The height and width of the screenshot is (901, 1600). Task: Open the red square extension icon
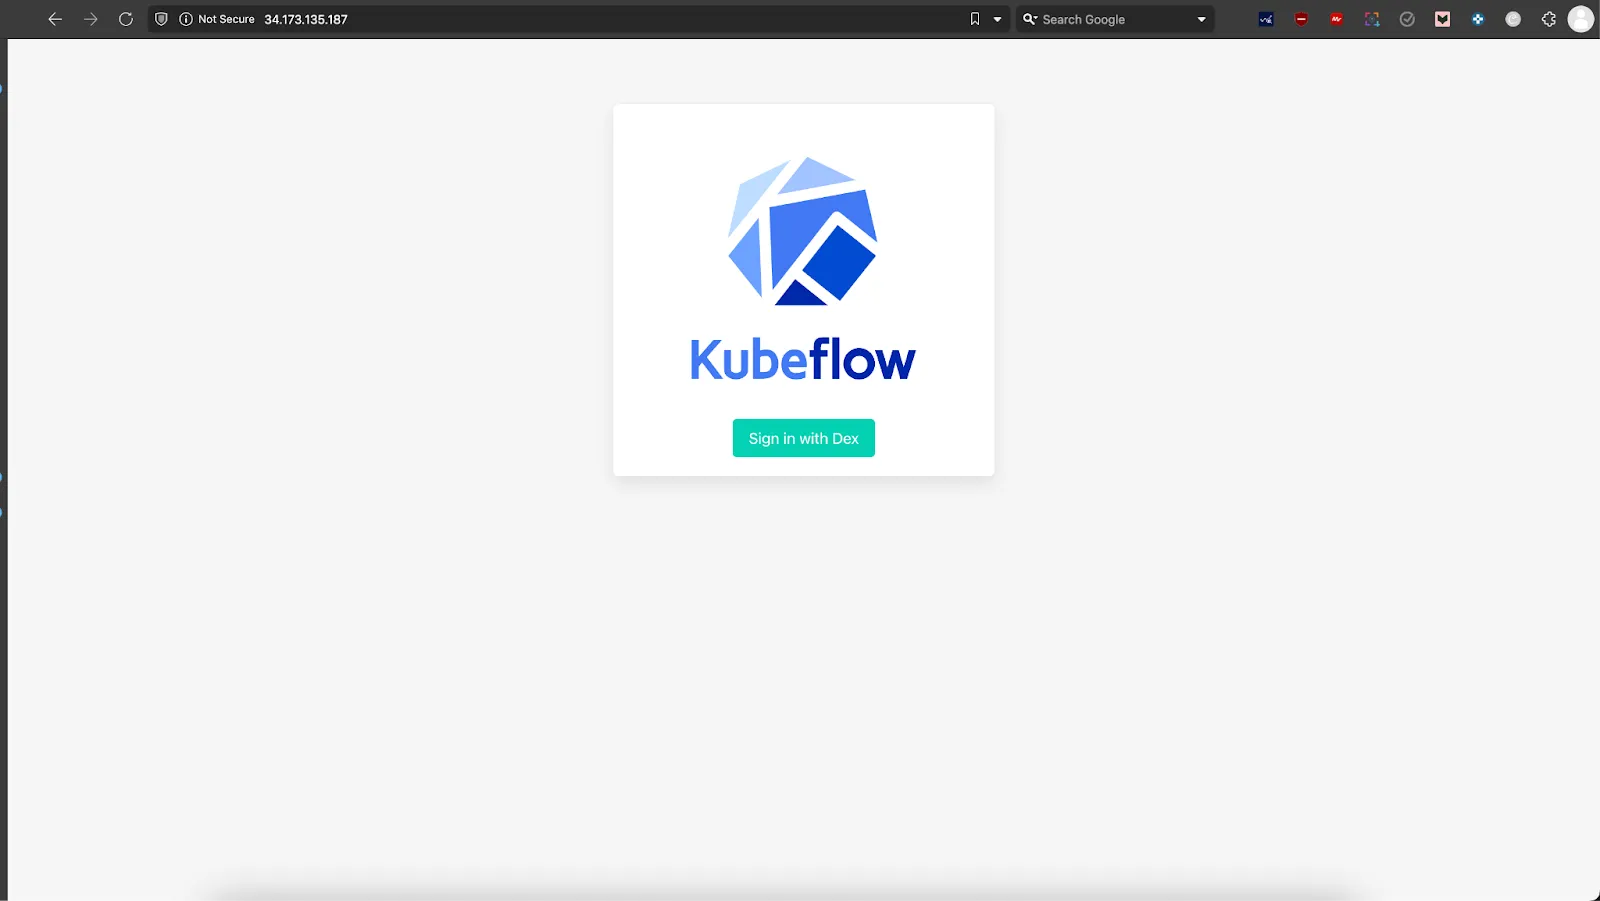(x=1336, y=19)
